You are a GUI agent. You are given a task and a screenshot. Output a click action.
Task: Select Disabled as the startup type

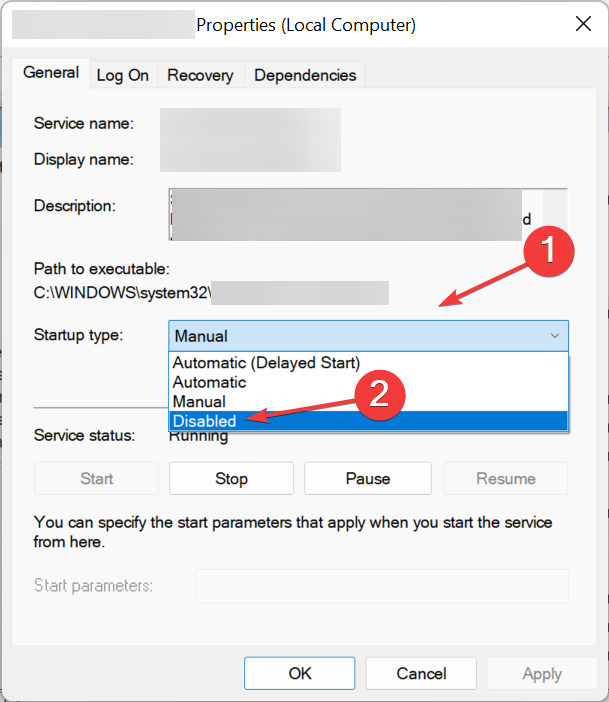(204, 421)
